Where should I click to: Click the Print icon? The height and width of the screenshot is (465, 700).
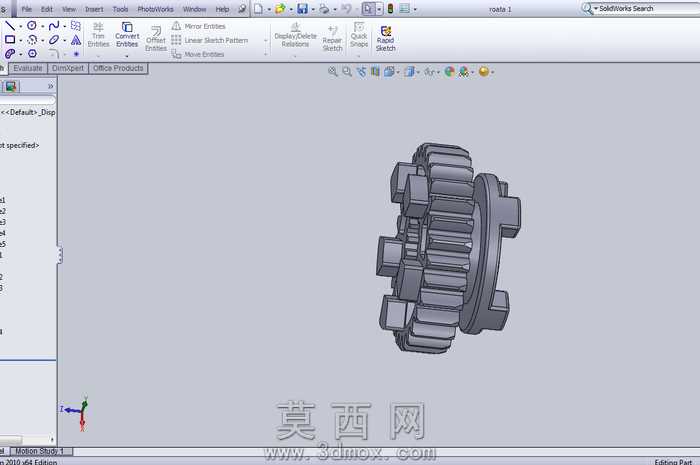point(325,8)
